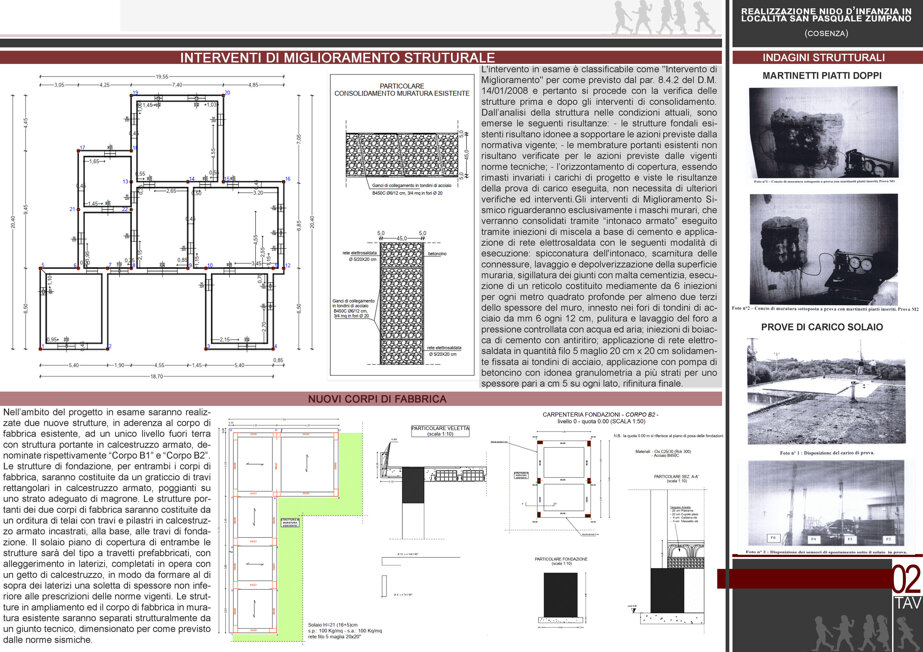Click the 'MARTINETTI PIATTI DOPPI' subtitle

point(822,75)
